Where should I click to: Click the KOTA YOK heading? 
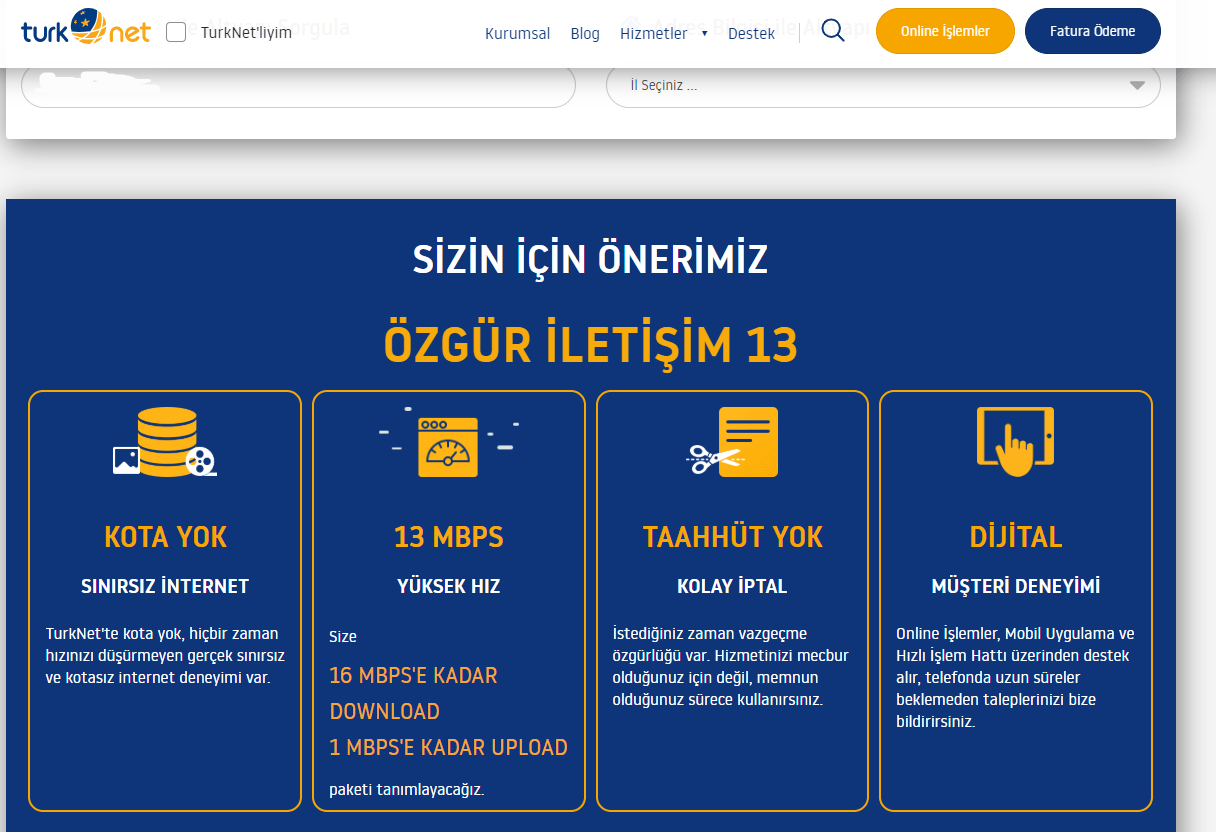pos(165,537)
